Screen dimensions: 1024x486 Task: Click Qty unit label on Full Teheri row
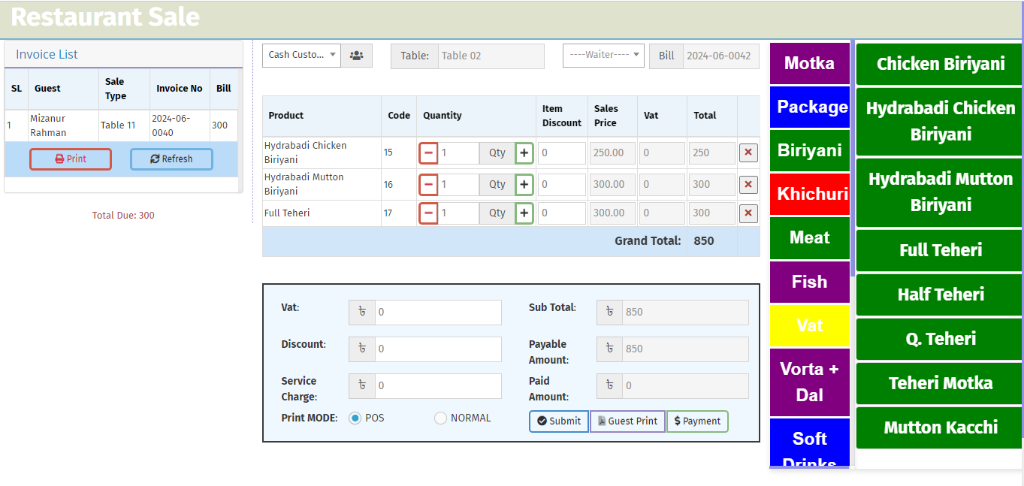(x=498, y=213)
